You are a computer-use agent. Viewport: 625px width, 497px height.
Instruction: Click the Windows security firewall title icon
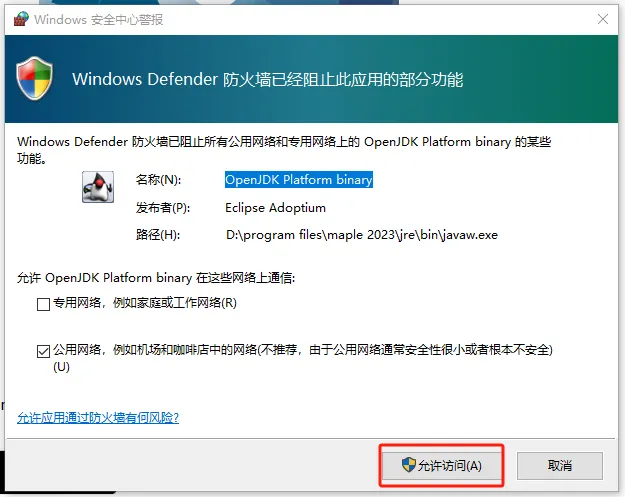tap(21, 19)
